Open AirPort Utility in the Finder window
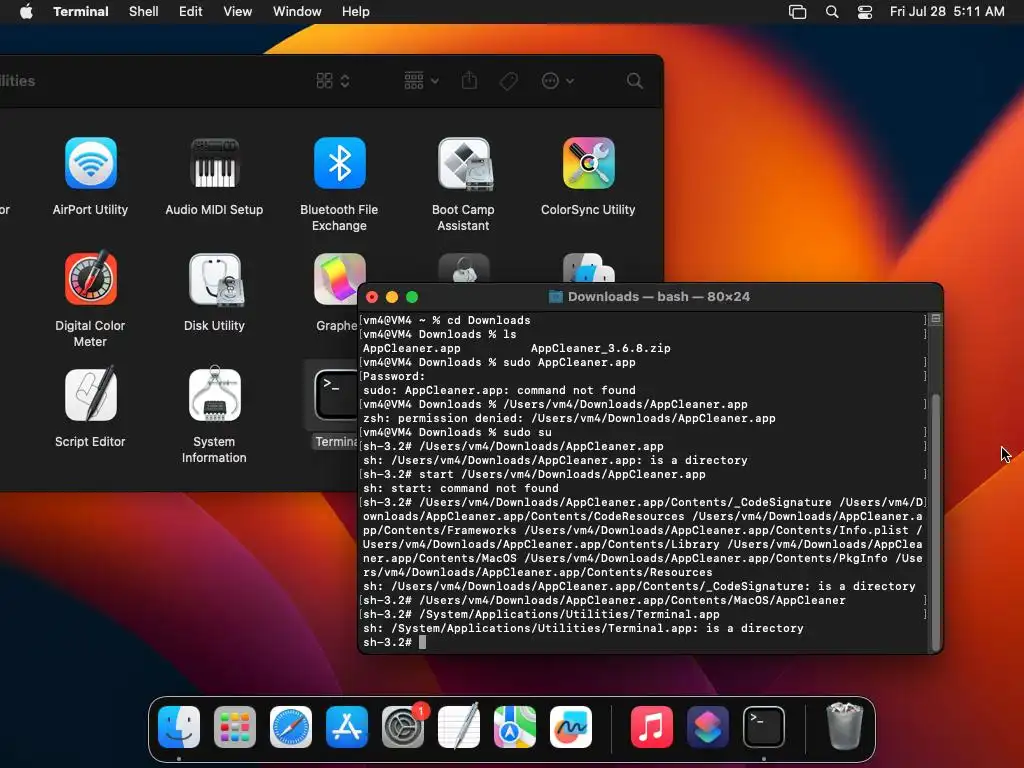1024x768 pixels. tap(91, 163)
